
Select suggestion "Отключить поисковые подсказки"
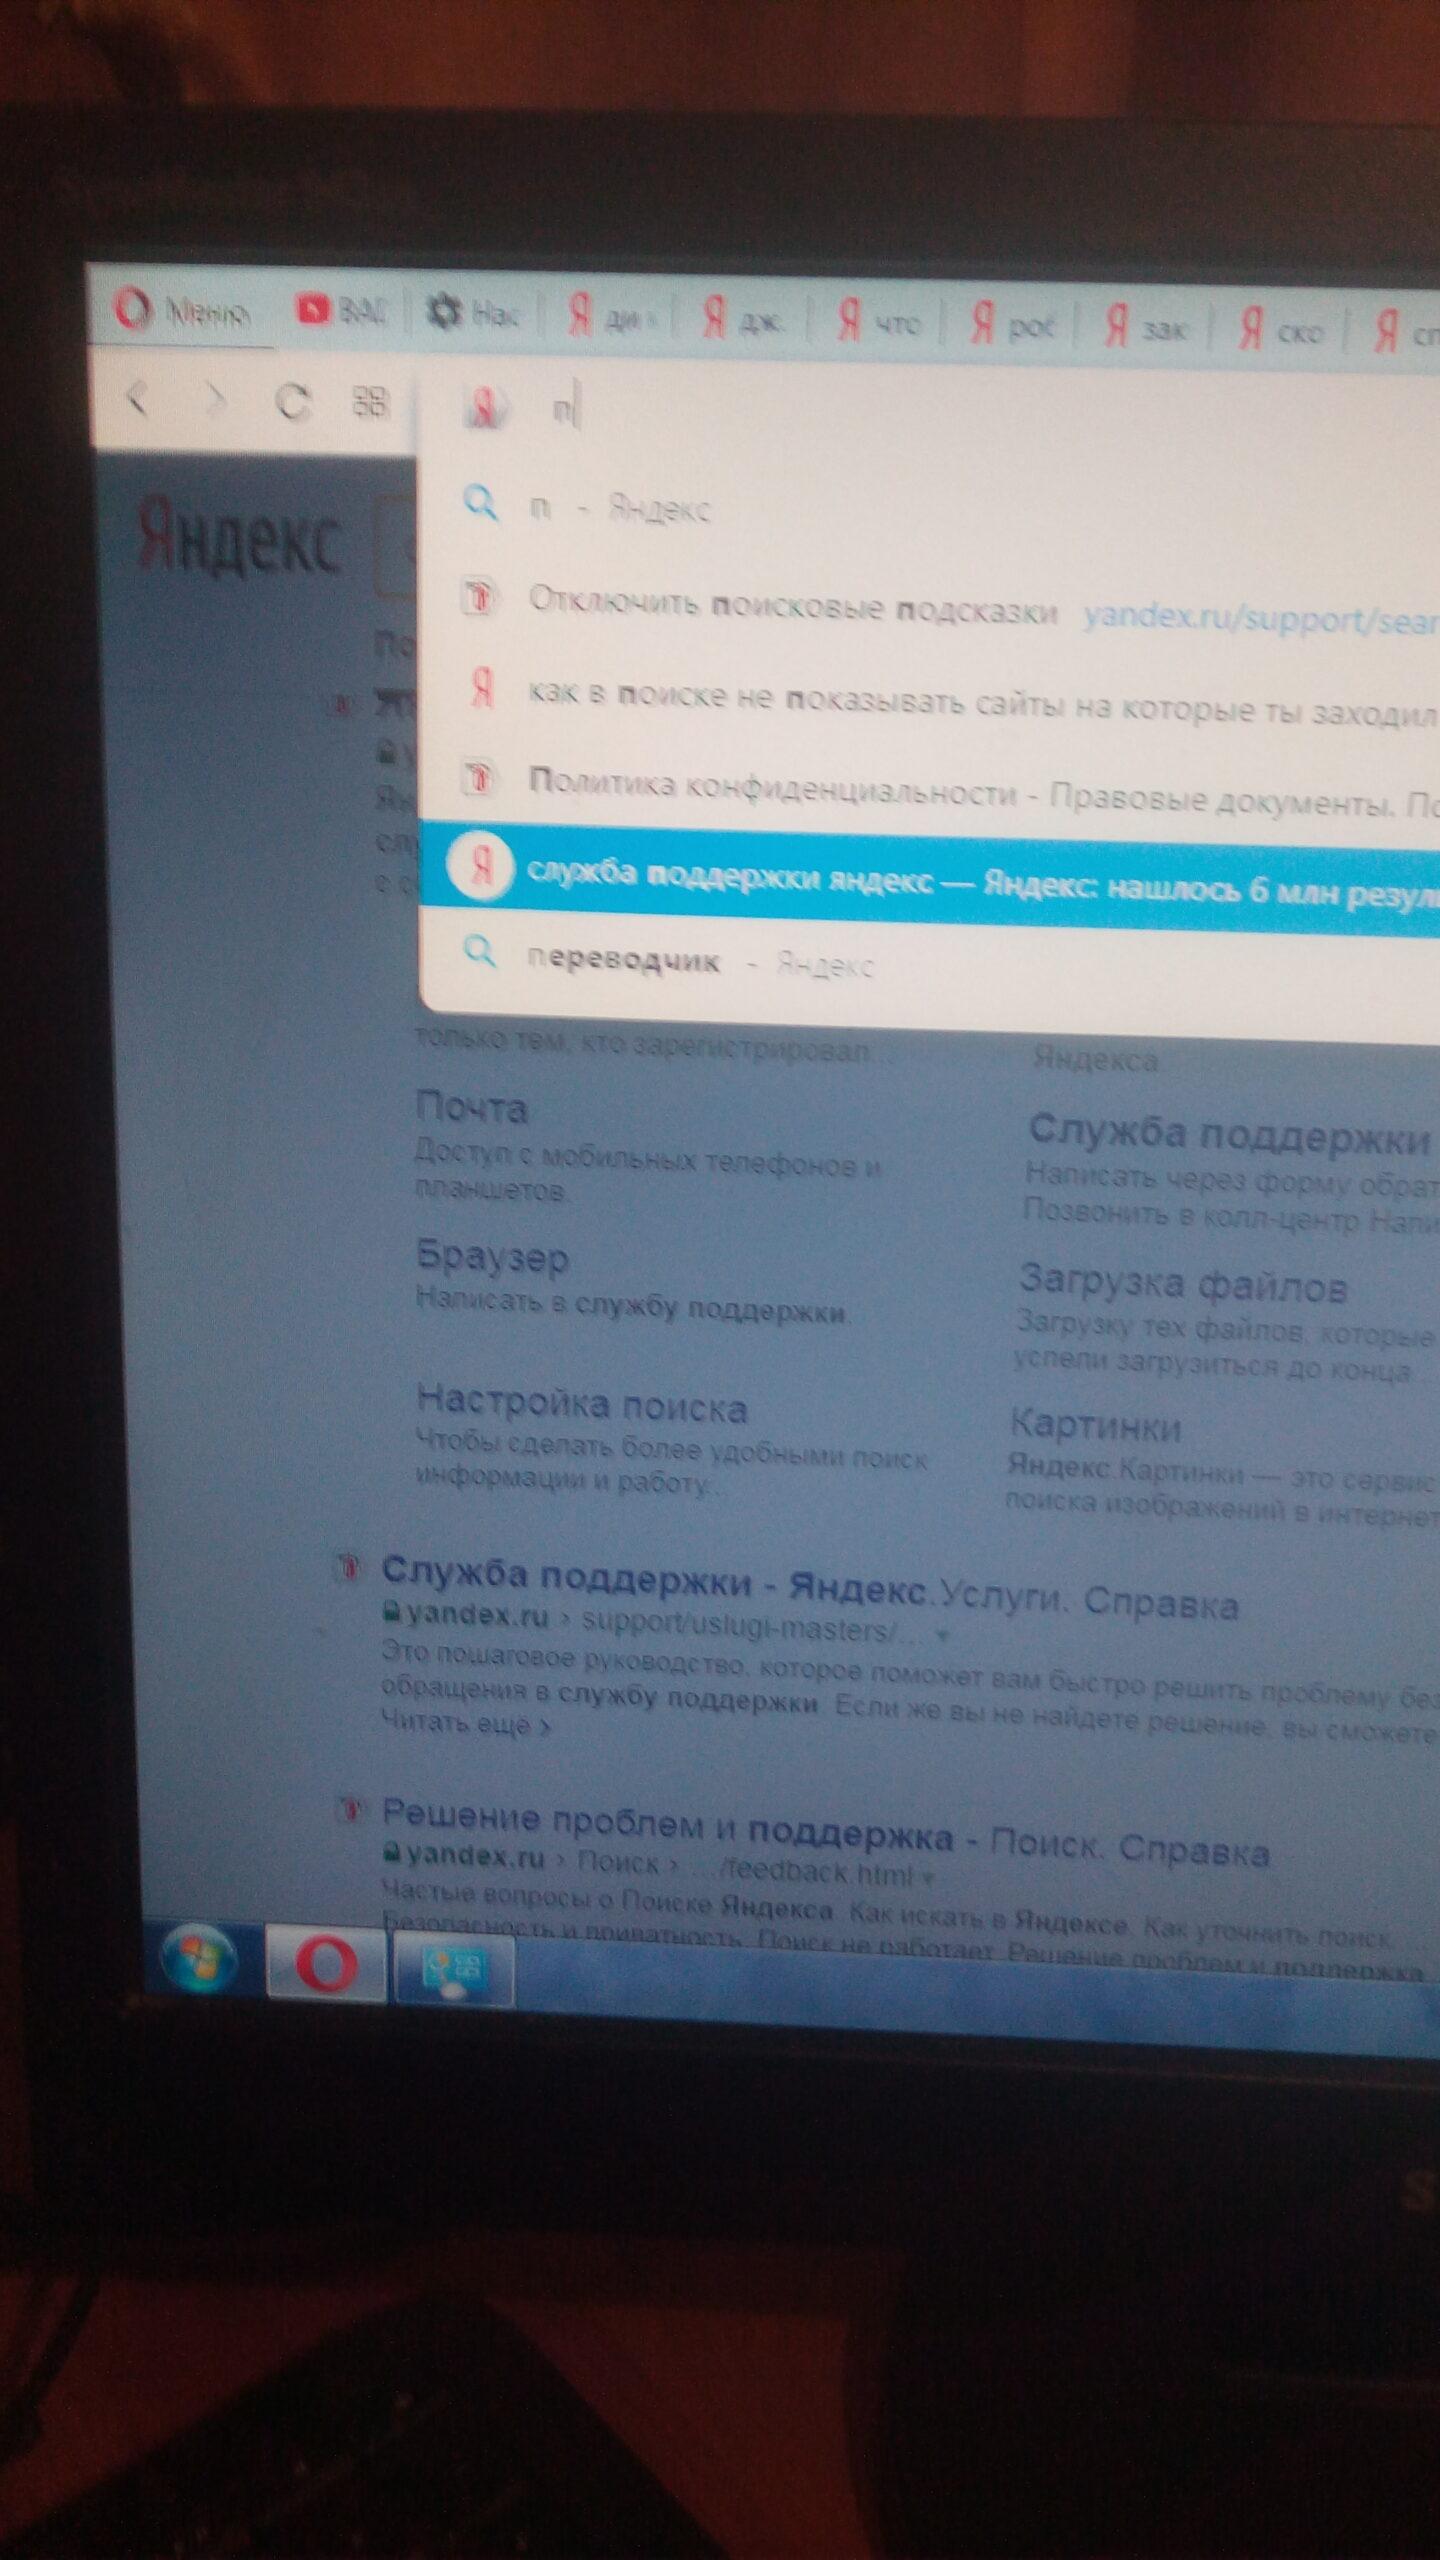point(929,608)
